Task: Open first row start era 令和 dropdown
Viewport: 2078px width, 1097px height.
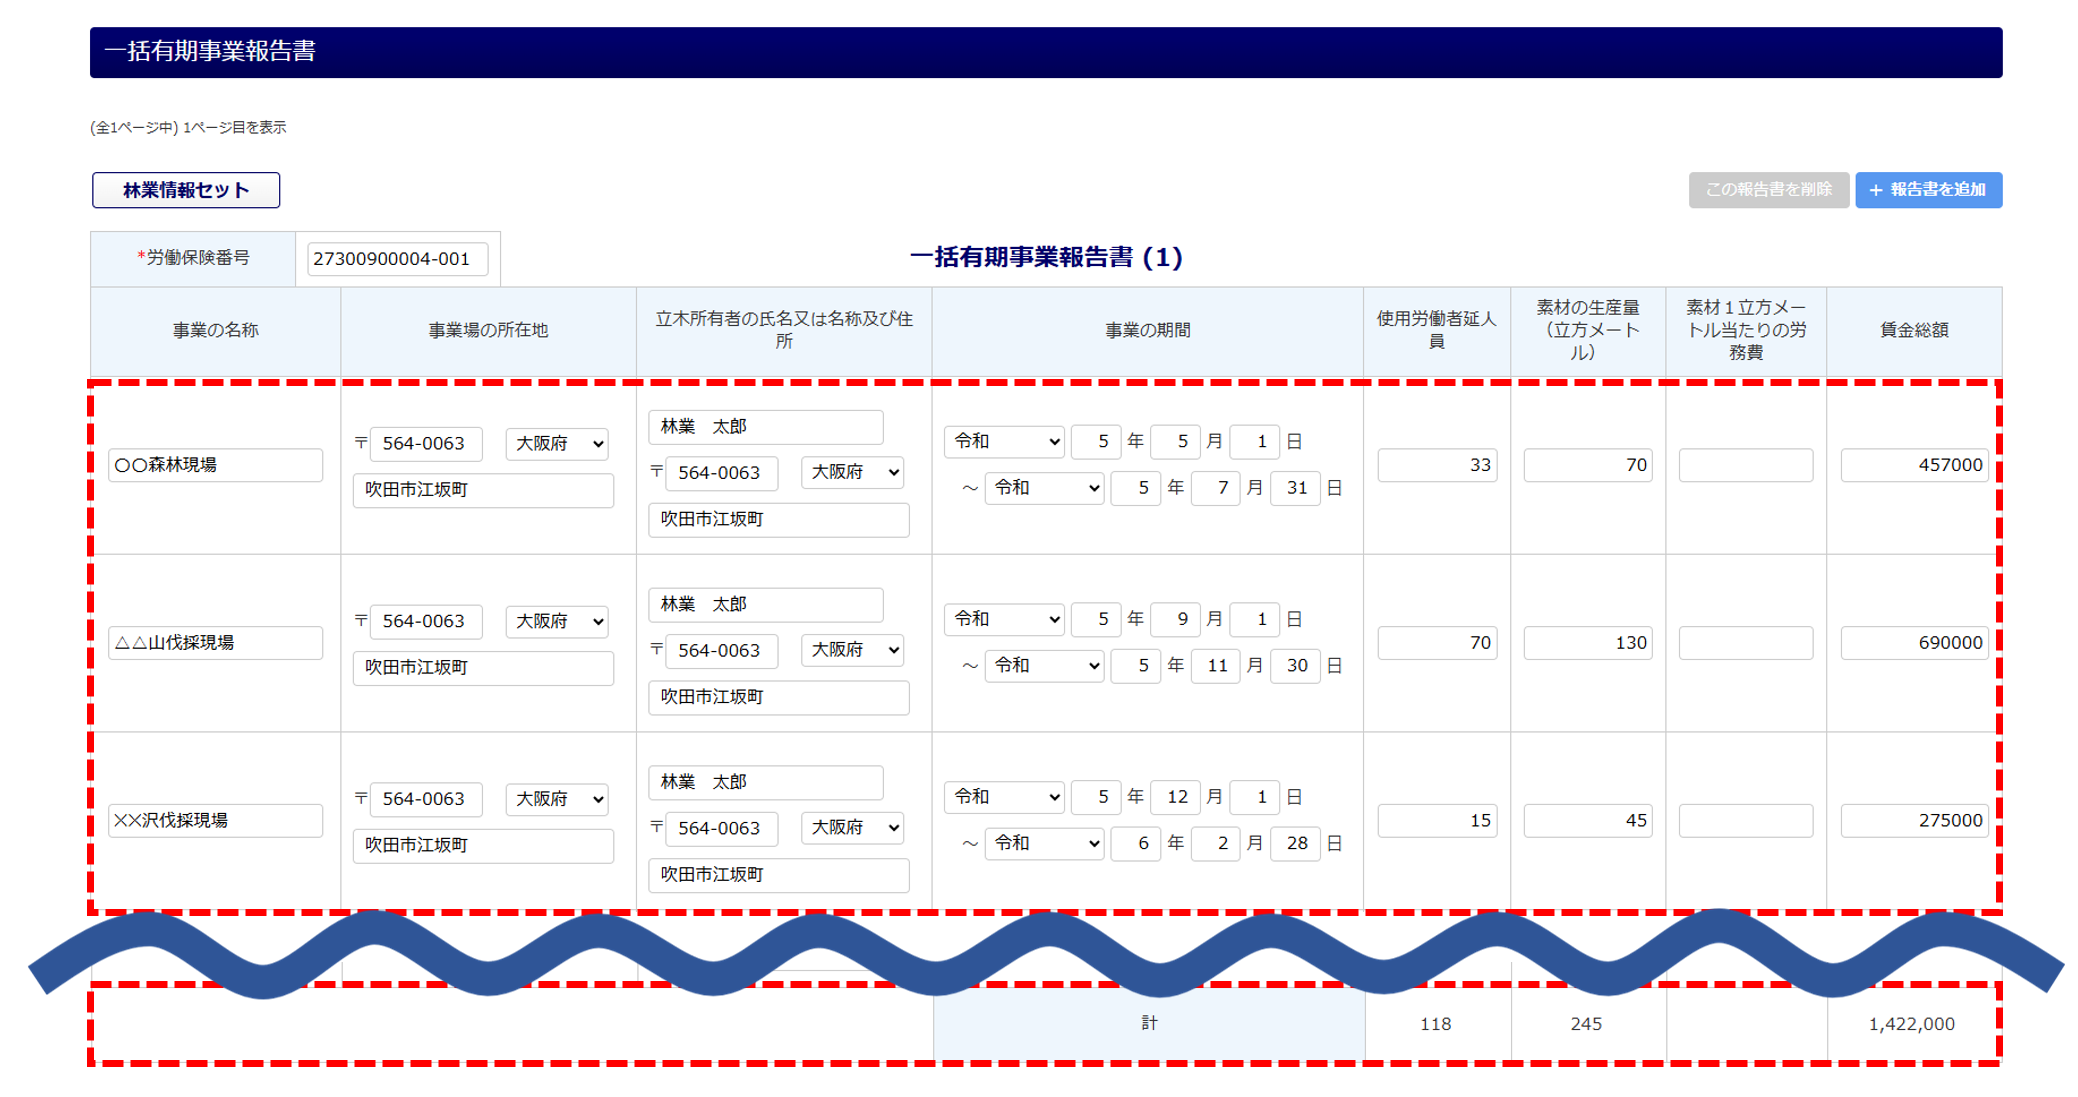Action: (x=1004, y=441)
